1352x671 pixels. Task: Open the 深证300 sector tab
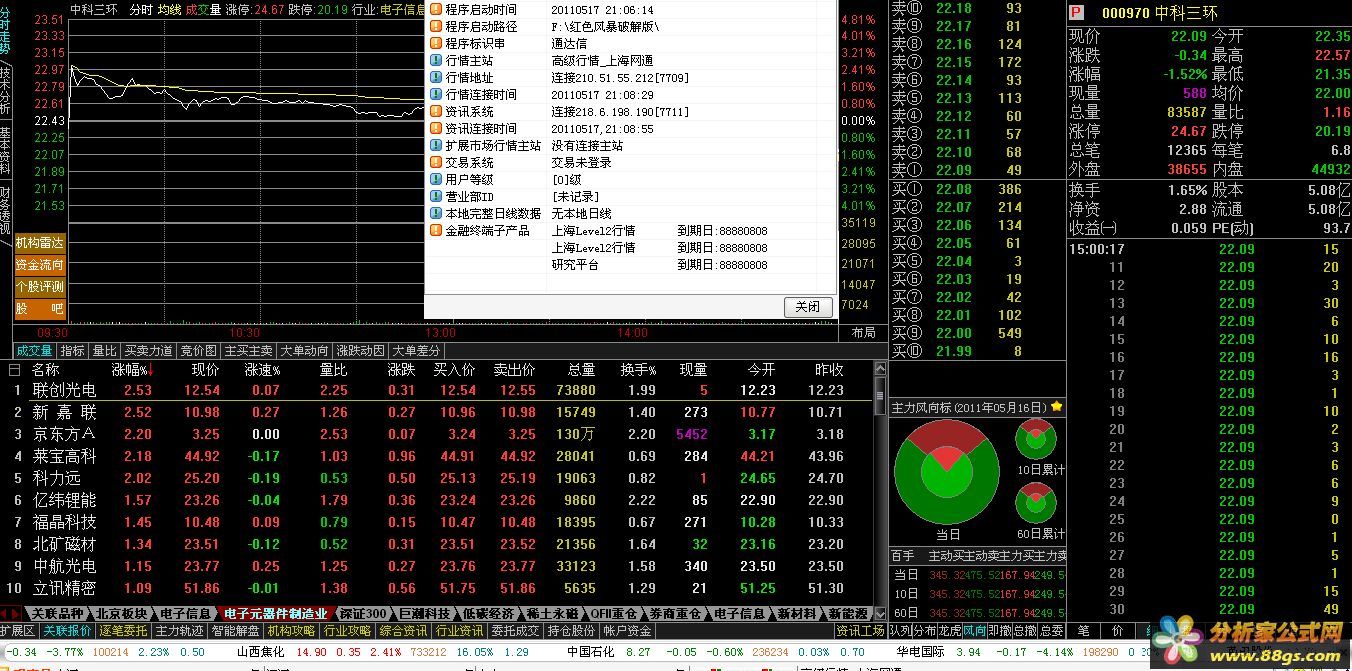click(362, 613)
